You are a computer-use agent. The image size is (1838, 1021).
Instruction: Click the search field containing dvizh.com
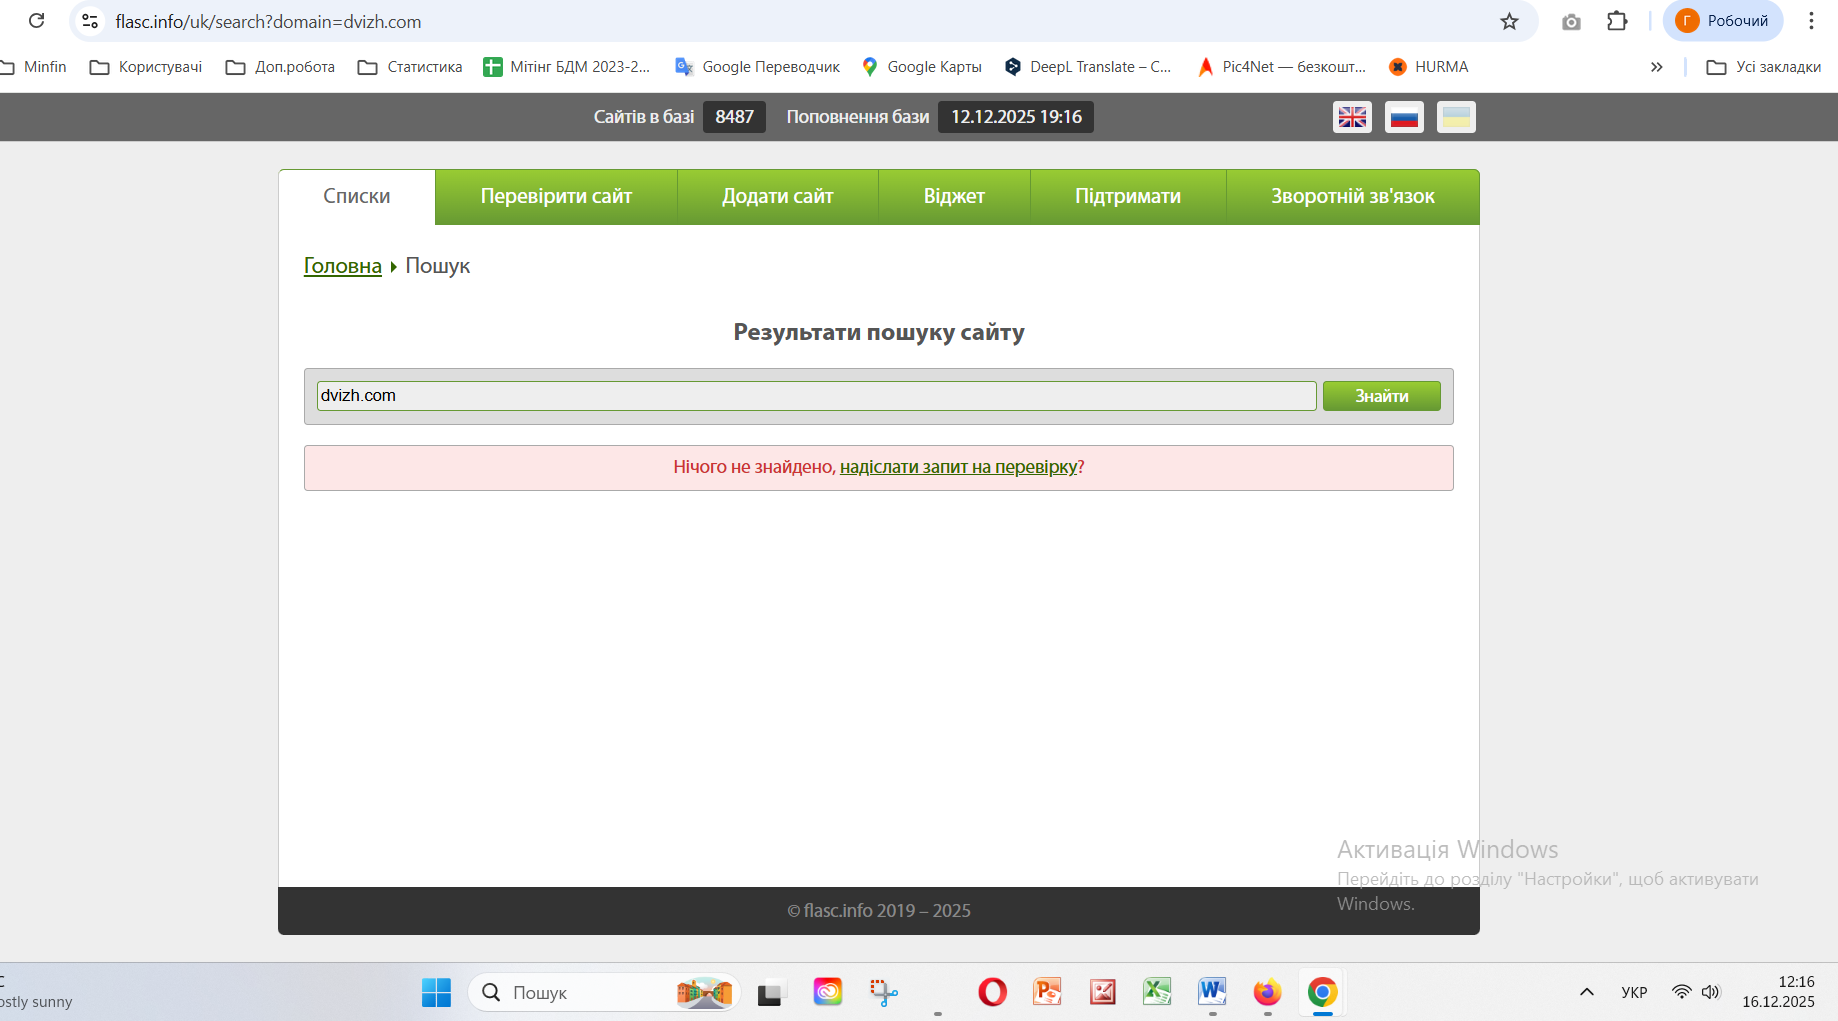pos(816,396)
